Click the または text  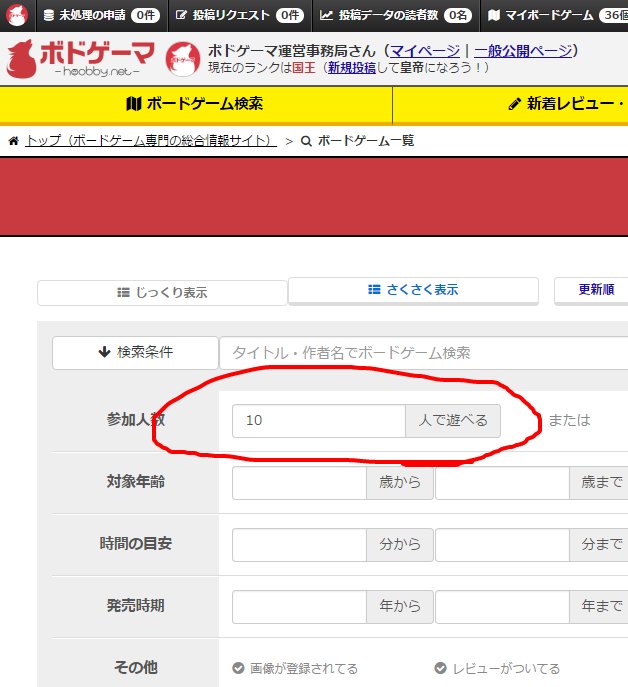[569, 420]
